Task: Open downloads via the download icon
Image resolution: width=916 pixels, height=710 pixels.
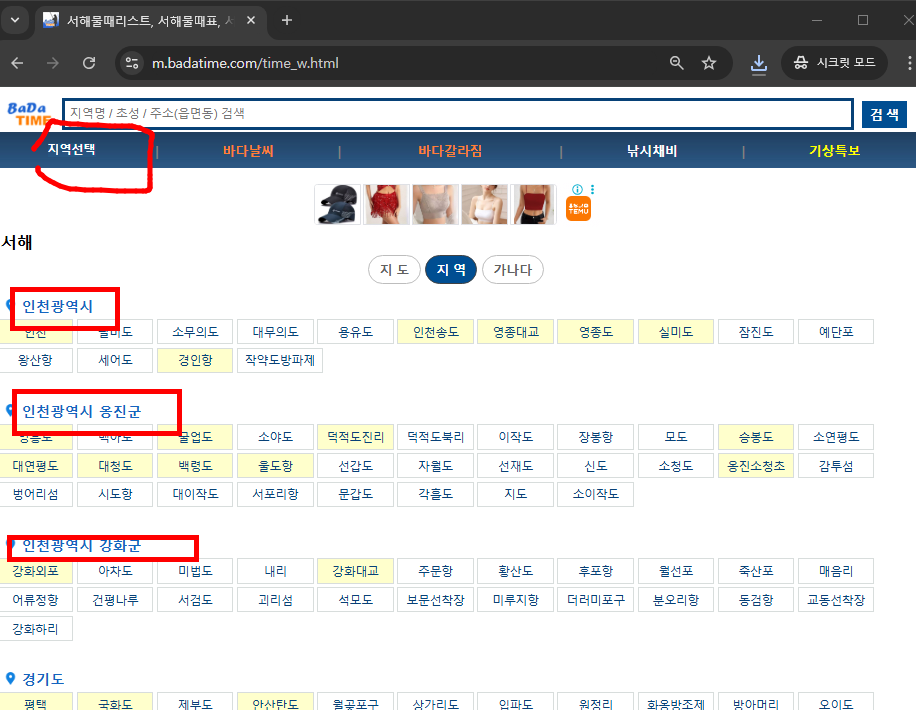Action: pos(758,63)
